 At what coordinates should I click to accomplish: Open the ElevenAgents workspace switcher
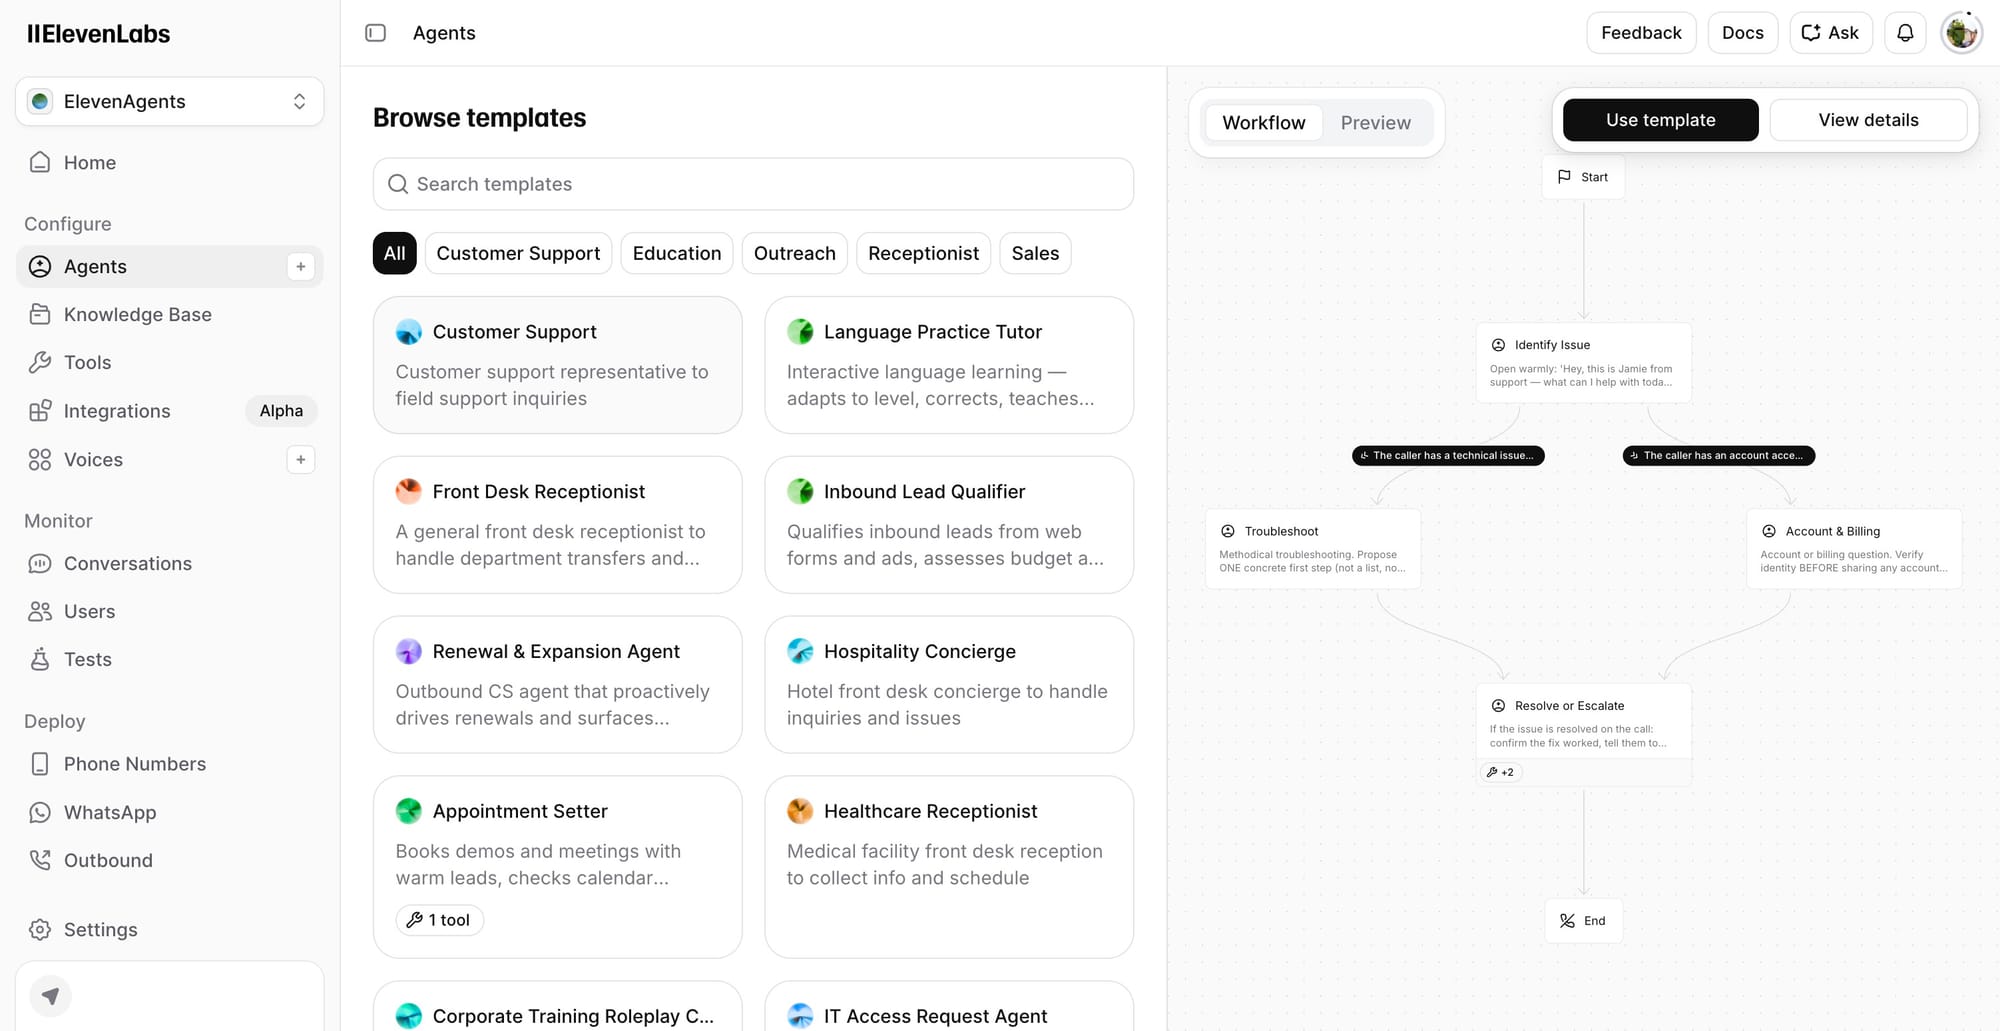168,101
